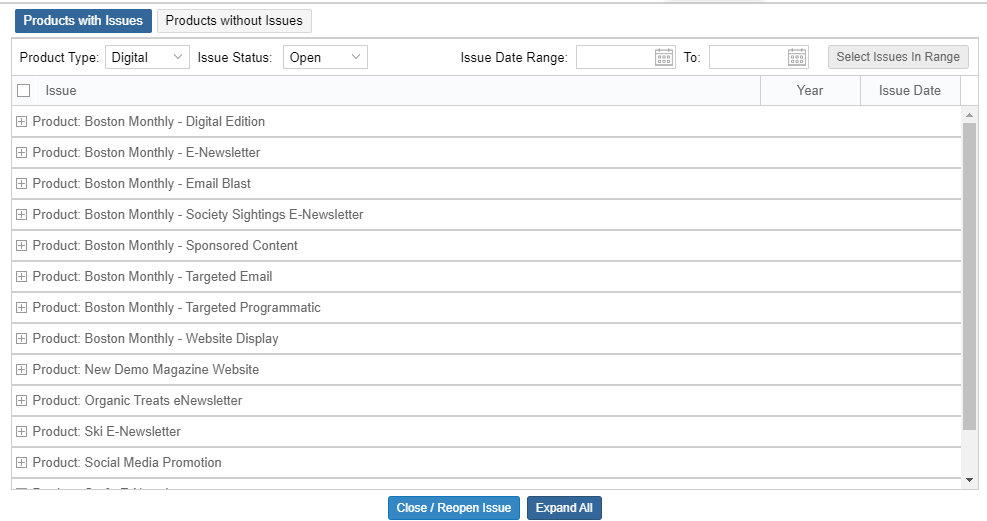Select 'Product: Organic Treats eNewsletter' text
Image resolution: width=987 pixels, height=521 pixels.
137,400
